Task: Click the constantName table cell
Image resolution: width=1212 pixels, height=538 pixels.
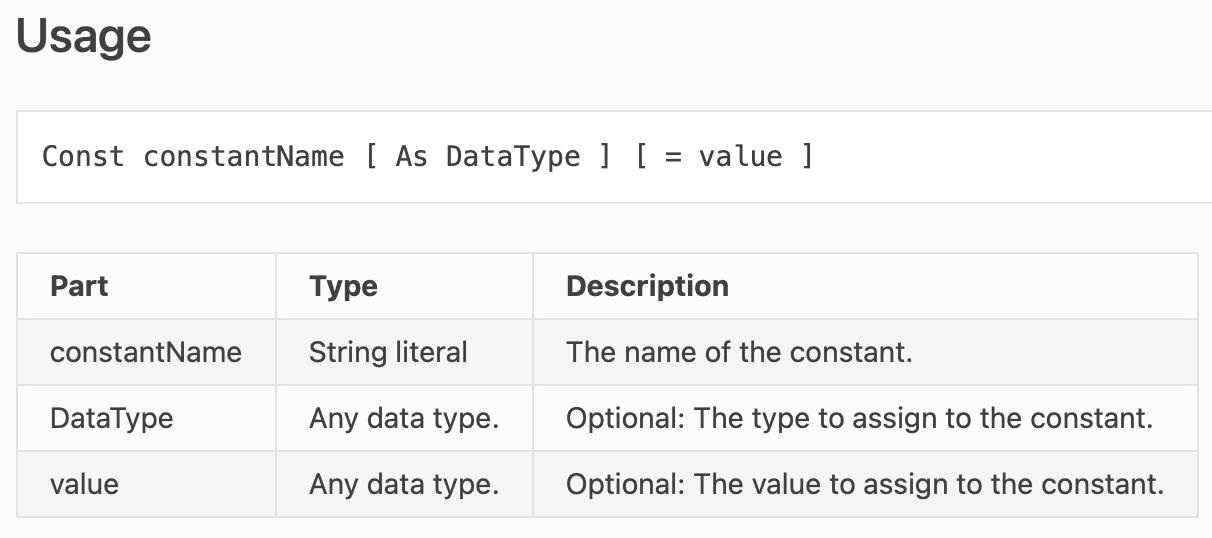Action: point(146,352)
